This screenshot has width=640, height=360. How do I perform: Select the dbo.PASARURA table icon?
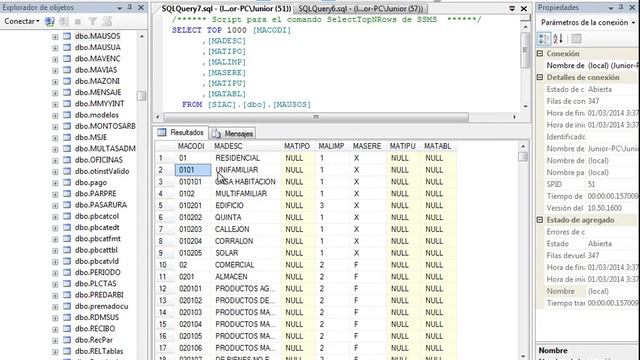pyautogui.click(x=67, y=205)
